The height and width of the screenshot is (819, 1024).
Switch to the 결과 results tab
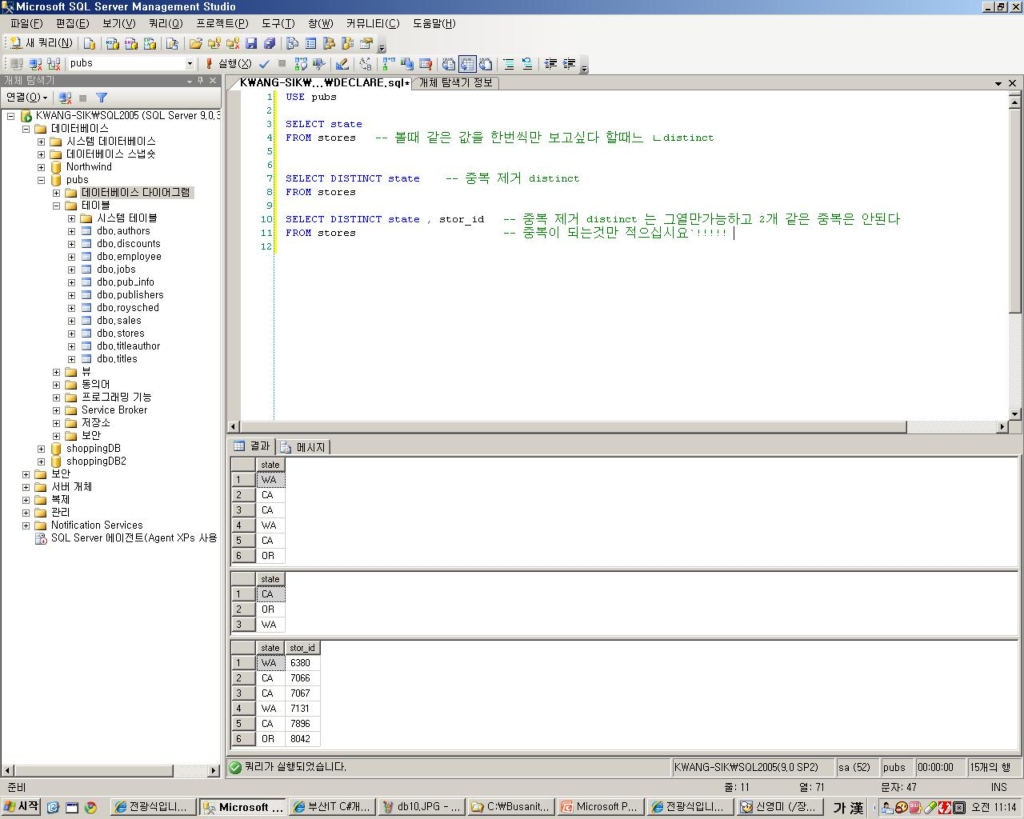[253, 446]
